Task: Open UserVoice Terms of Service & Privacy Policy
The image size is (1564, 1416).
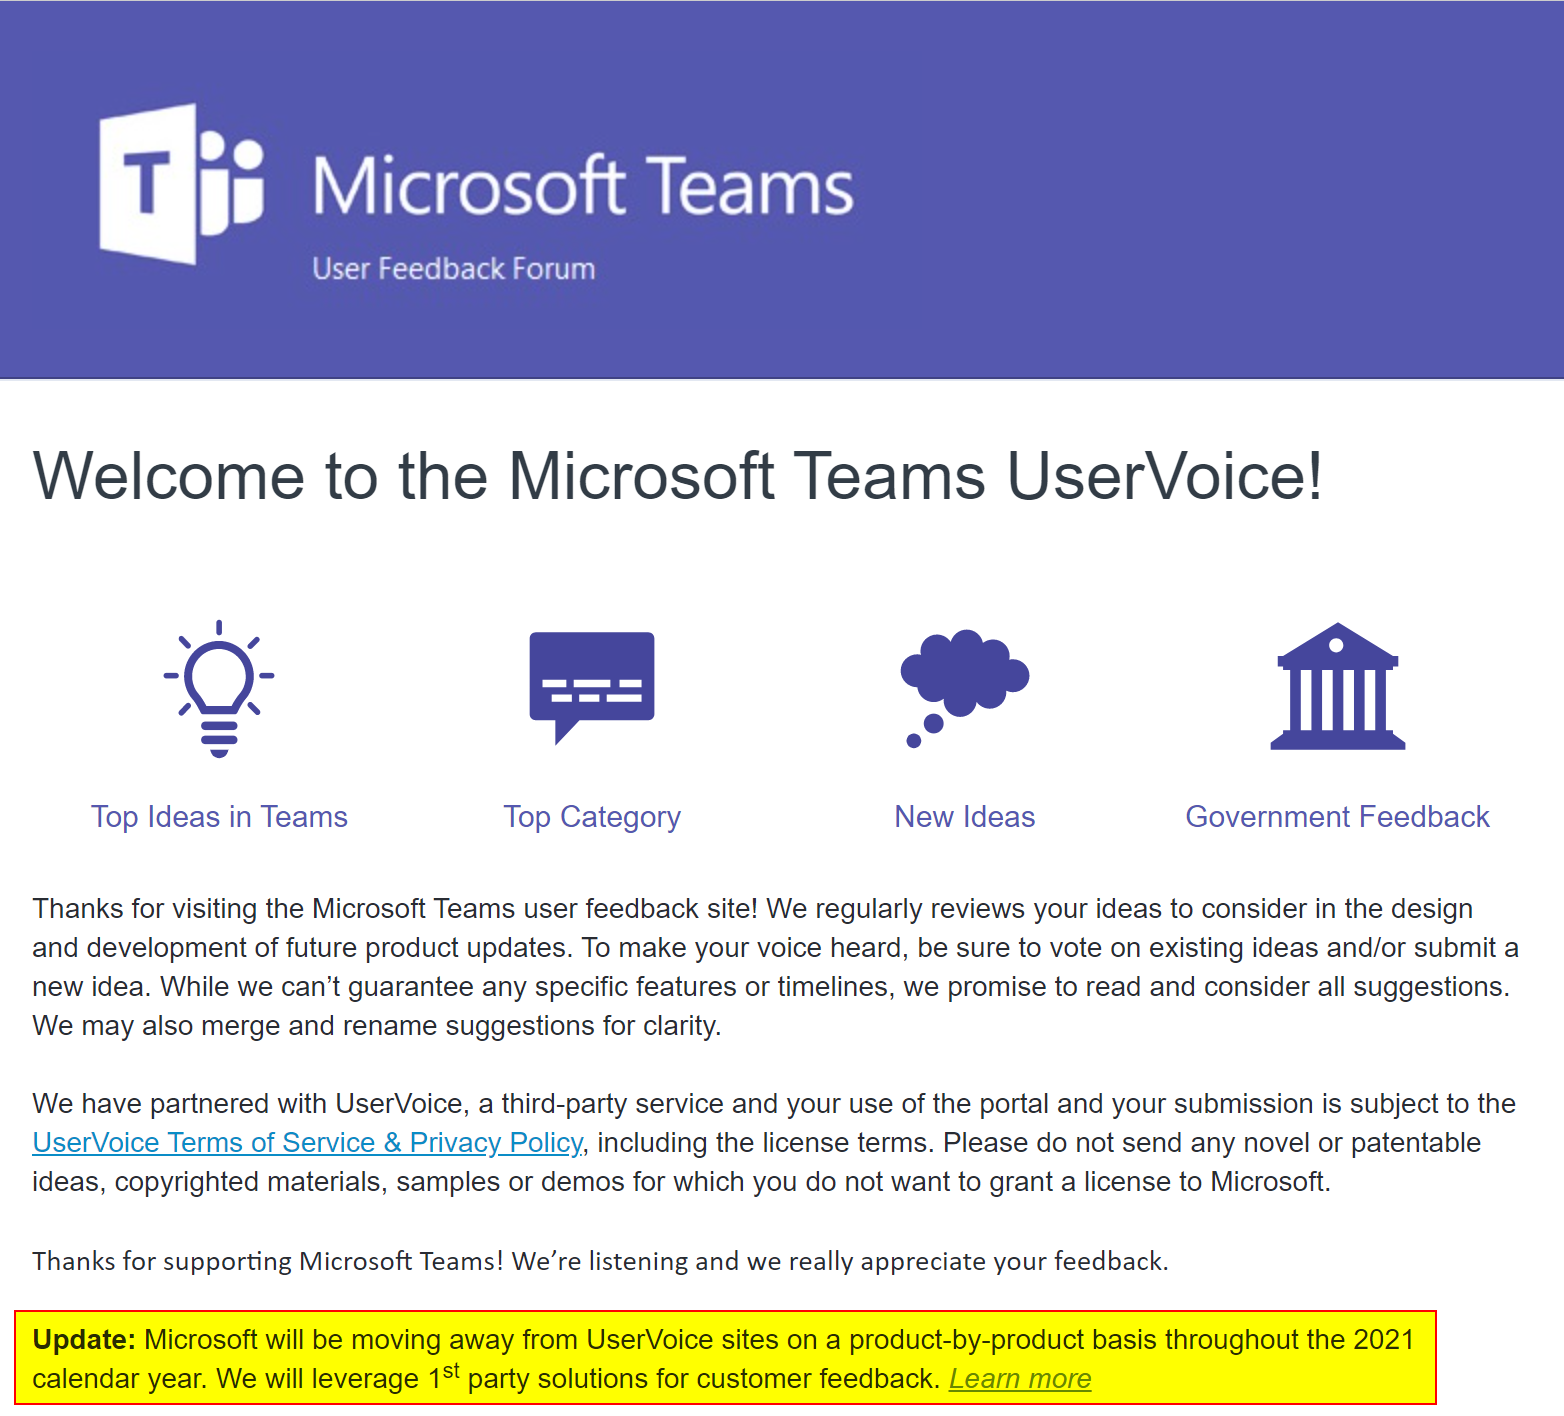Action: [307, 1142]
